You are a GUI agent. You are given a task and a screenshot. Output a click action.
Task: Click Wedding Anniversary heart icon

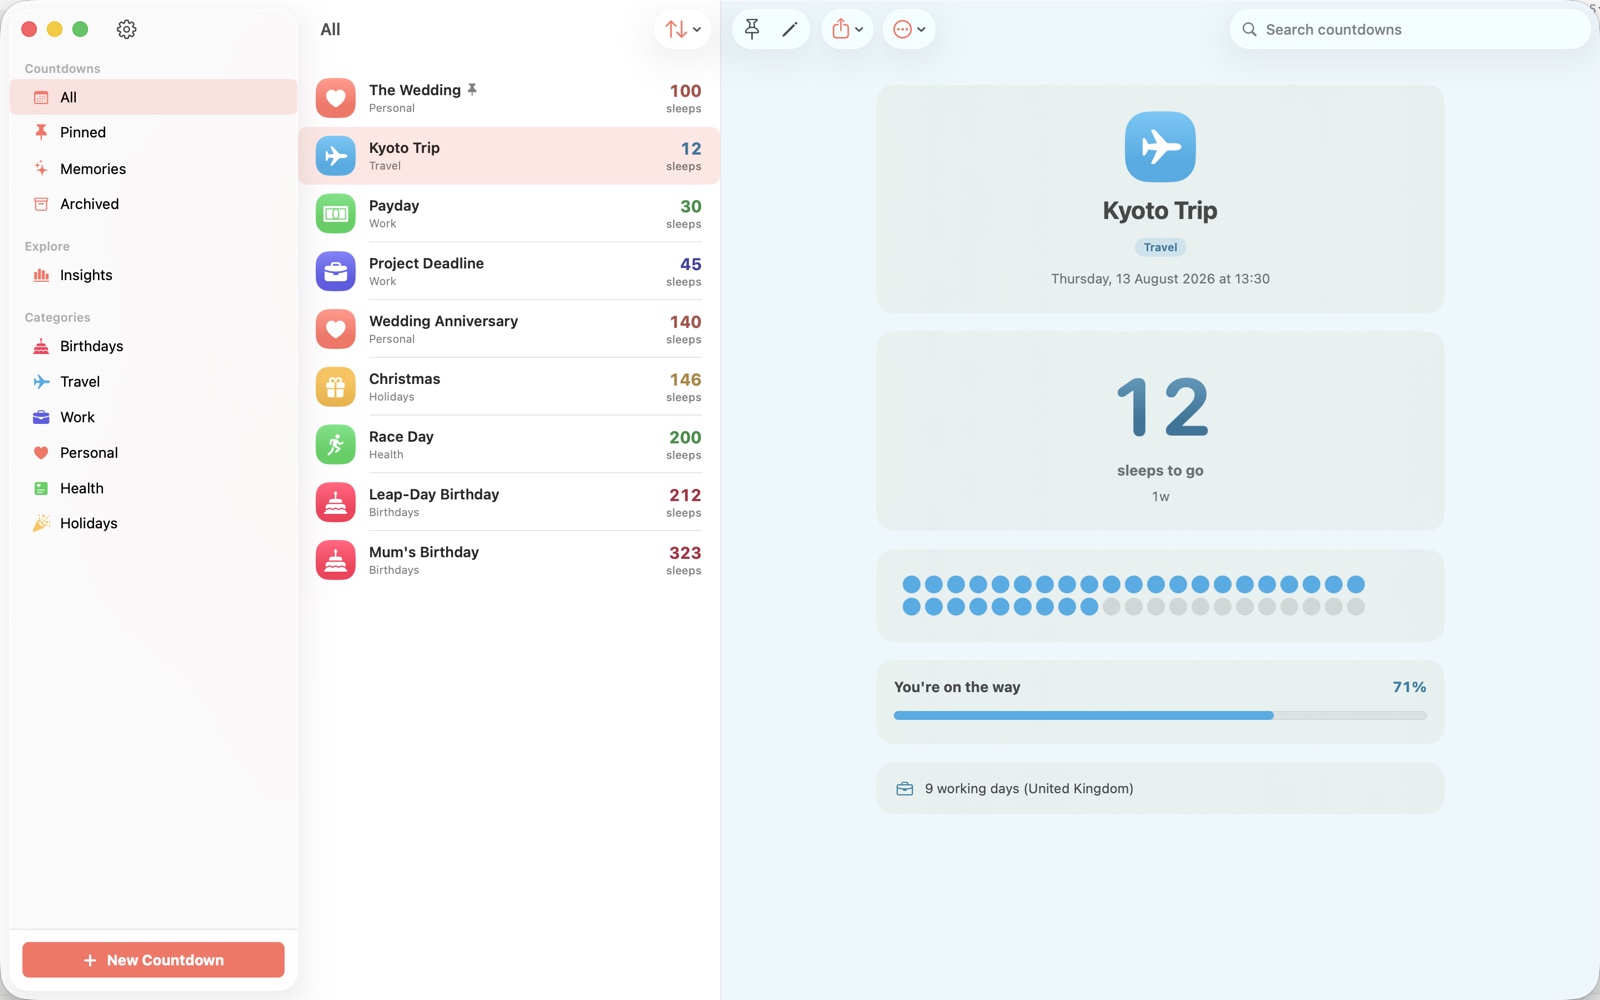[x=336, y=329]
